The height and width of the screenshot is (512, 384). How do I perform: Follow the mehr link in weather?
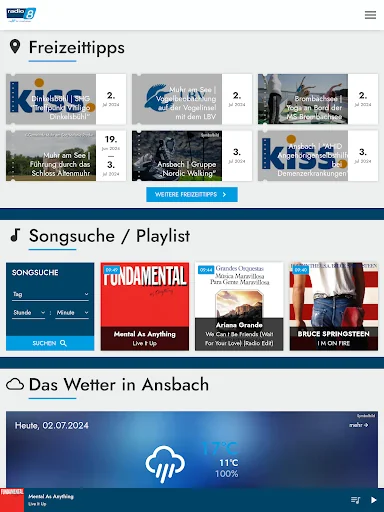point(359,425)
